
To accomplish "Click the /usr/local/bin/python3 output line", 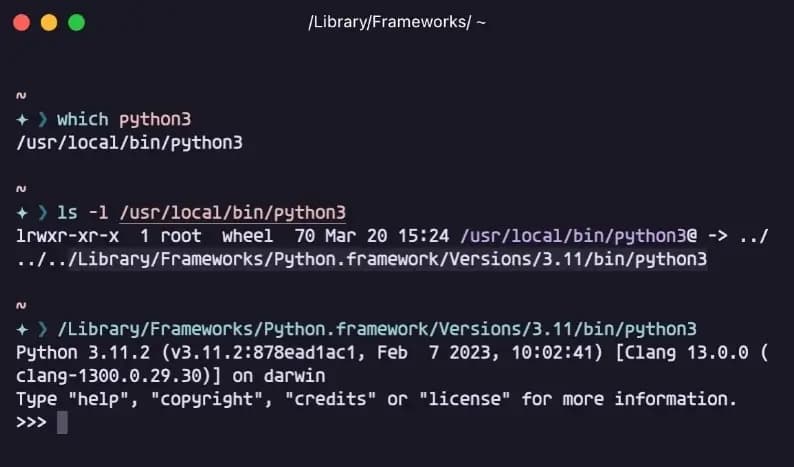I will pos(130,143).
